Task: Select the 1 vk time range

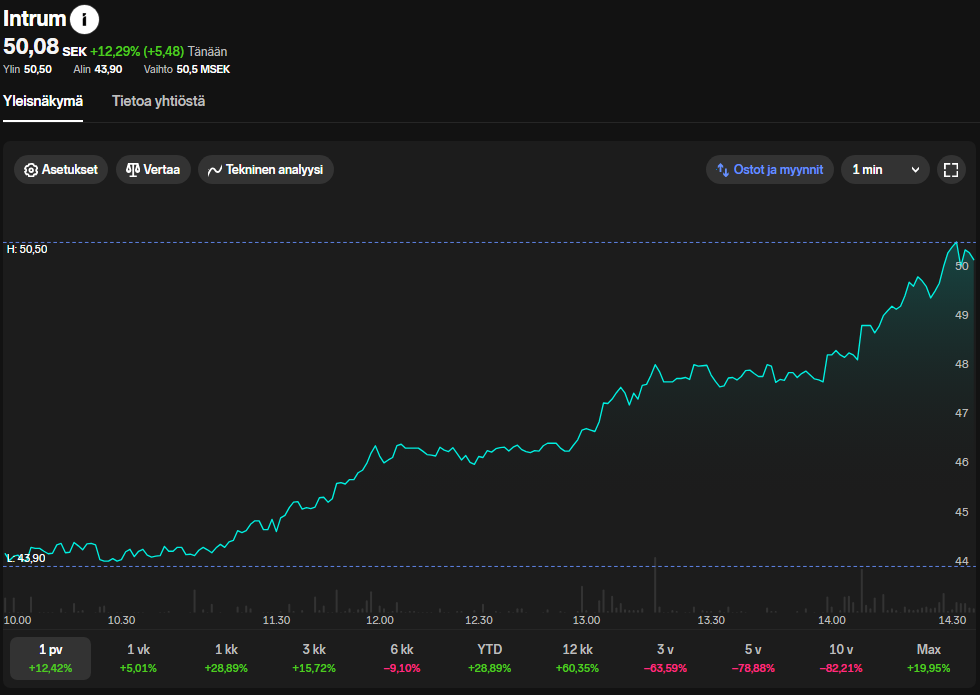Action: 138,658
